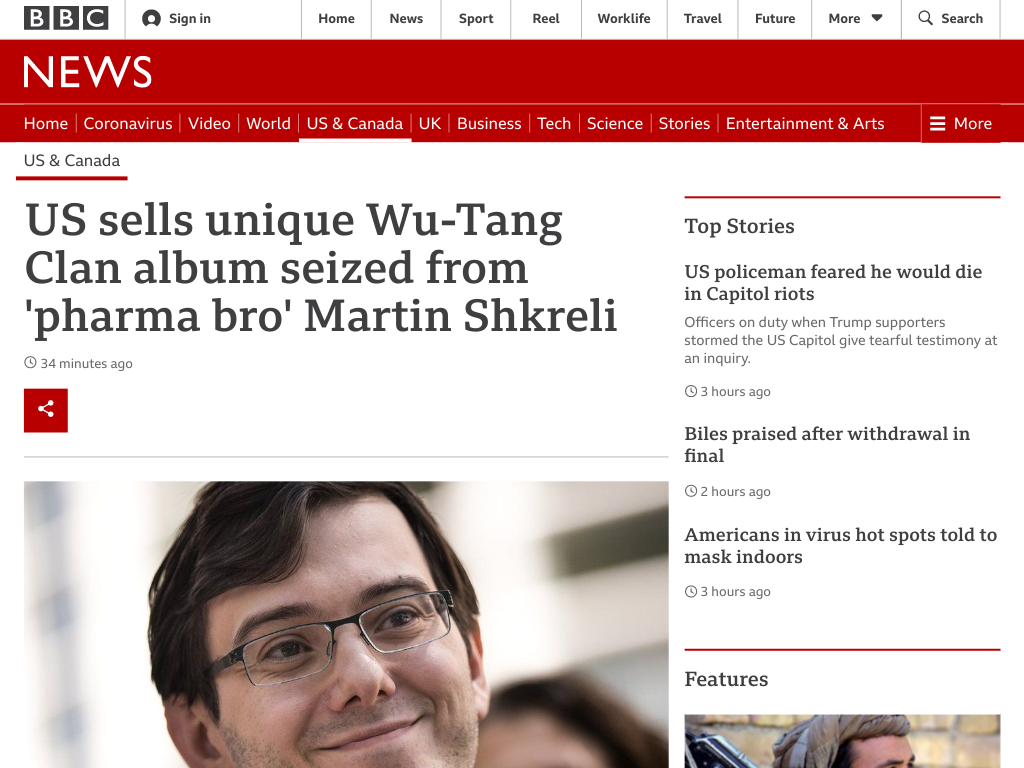The height and width of the screenshot is (768, 1024).
Task: Select Entertainment & Arts section
Action: 805,123
